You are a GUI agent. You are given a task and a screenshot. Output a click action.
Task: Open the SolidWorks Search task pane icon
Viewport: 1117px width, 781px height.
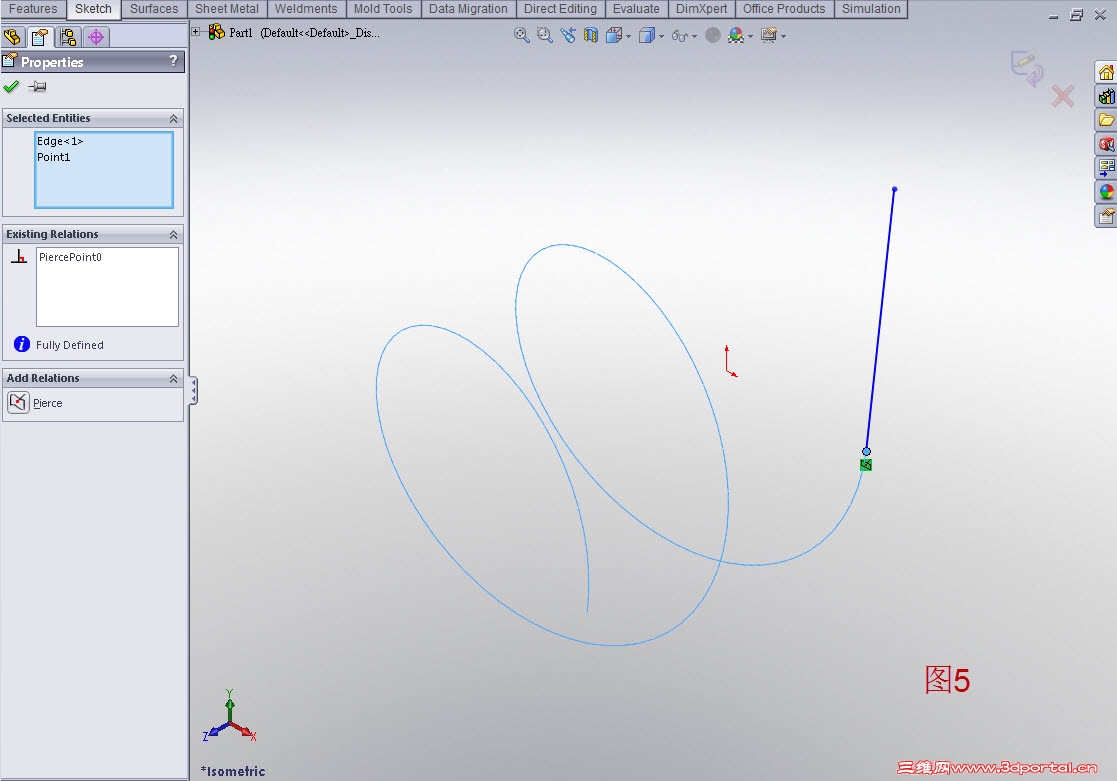tap(1106, 144)
